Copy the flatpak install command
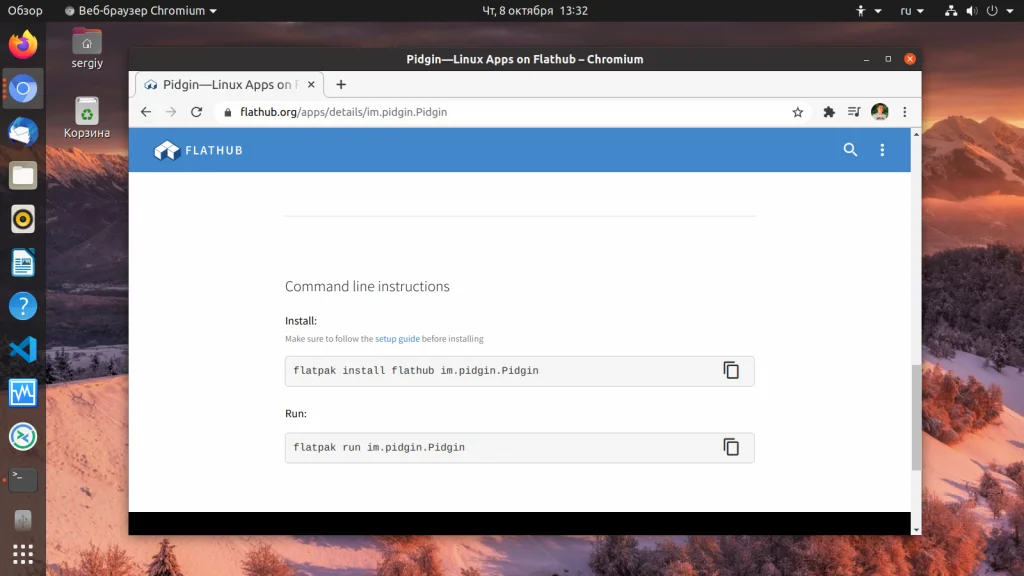Image resolution: width=1024 pixels, height=576 pixels. click(731, 370)
